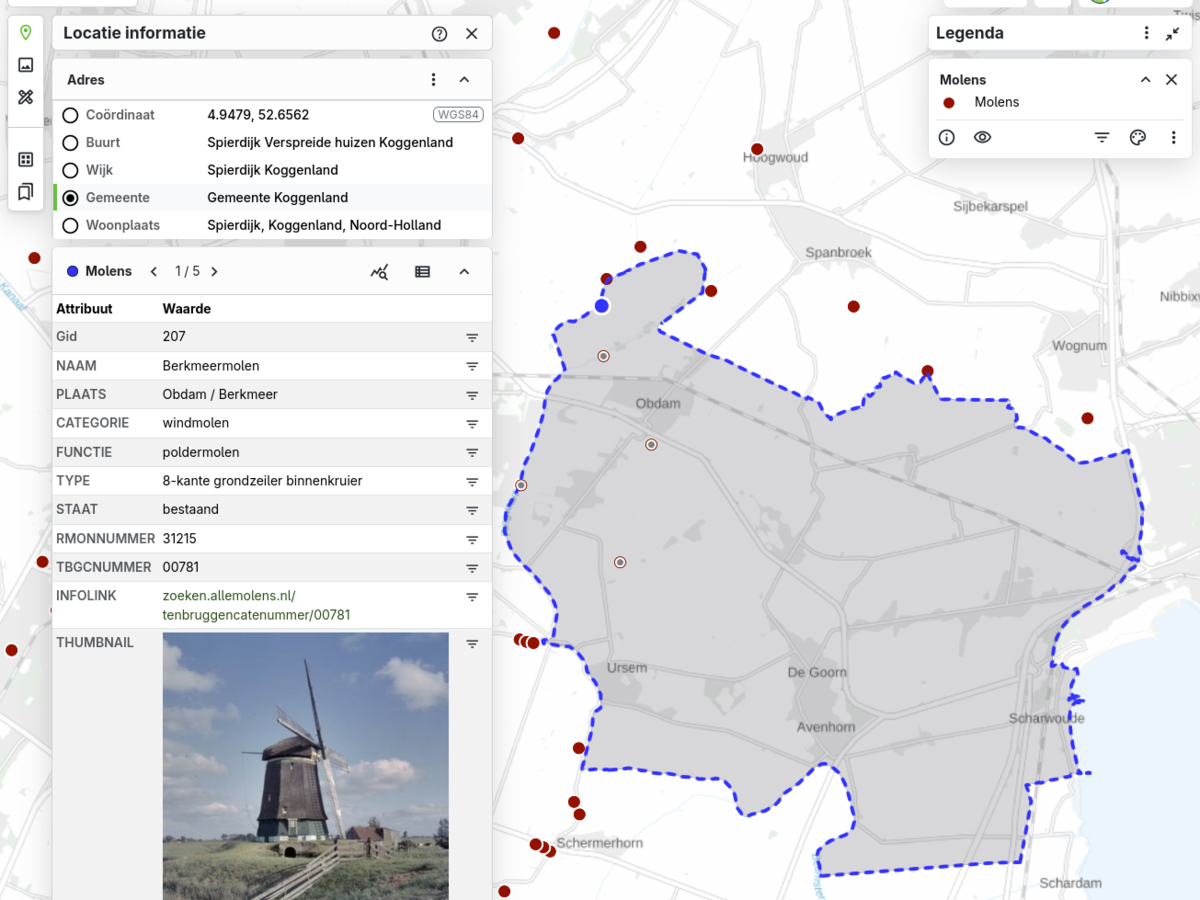The image size is (1200, 900).
Task: Click the Buurt value Spierdijk Verspreide huizen Koggenland
Action: click(330, 143)
